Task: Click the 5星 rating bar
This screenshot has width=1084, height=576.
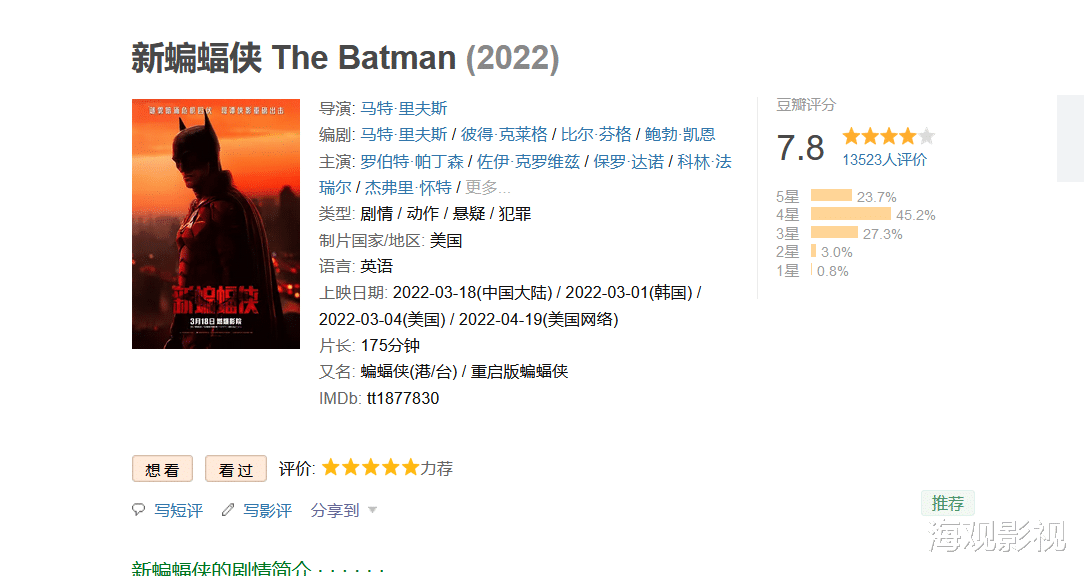Action: [x=831, y=196]
